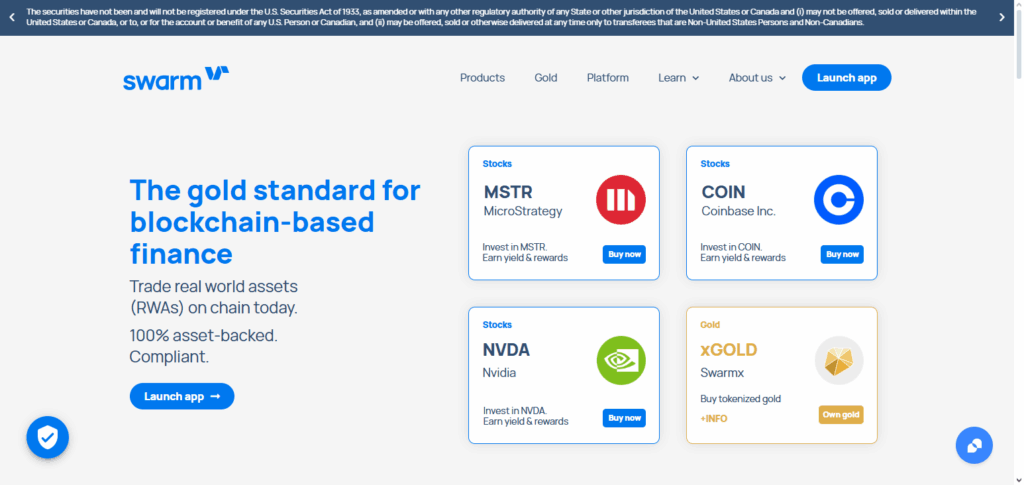Click the Swarmx name text
Image resolution: width=1024 pixels, height=485 pixels.
(722, 373)
